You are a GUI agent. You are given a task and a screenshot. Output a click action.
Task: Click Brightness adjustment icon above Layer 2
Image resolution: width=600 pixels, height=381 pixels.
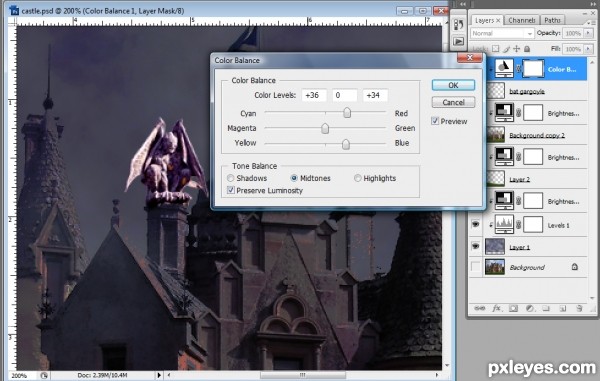point(504,156)
